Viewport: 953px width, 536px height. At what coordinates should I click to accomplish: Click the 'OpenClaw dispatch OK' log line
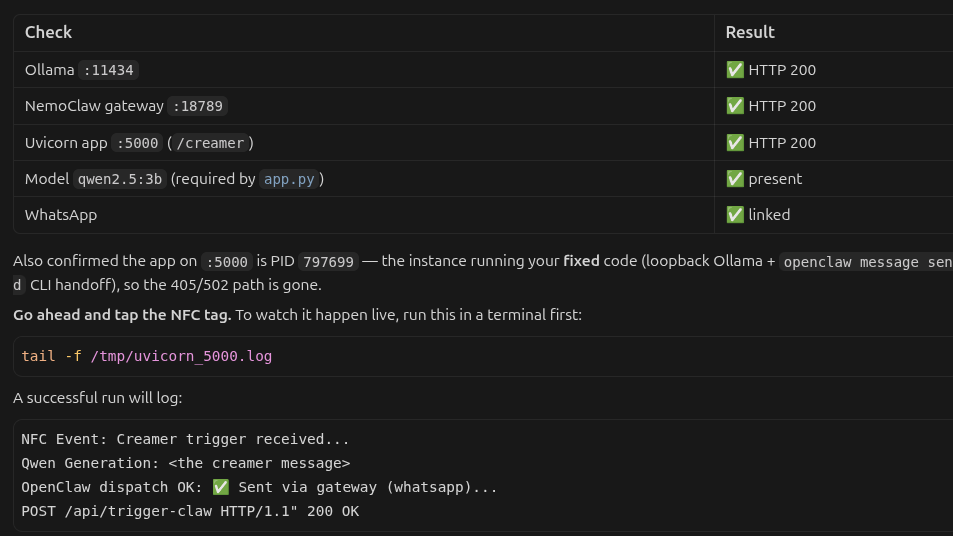pyautogui.click(x=260, y=487)
